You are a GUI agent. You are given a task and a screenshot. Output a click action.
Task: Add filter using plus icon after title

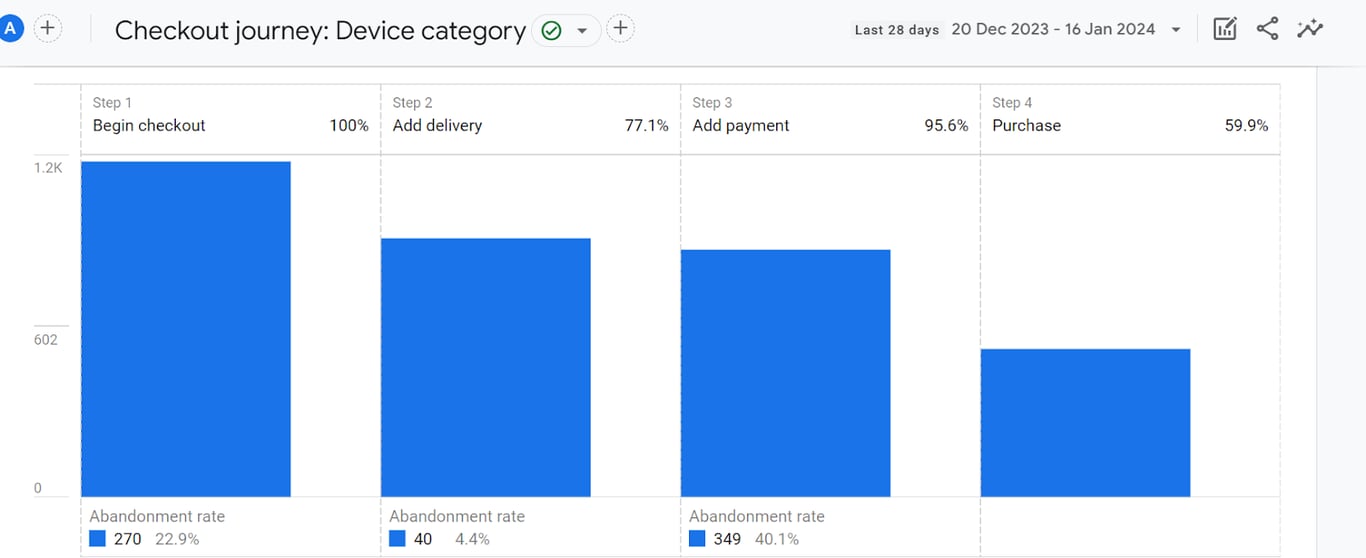tap(620, 29)
